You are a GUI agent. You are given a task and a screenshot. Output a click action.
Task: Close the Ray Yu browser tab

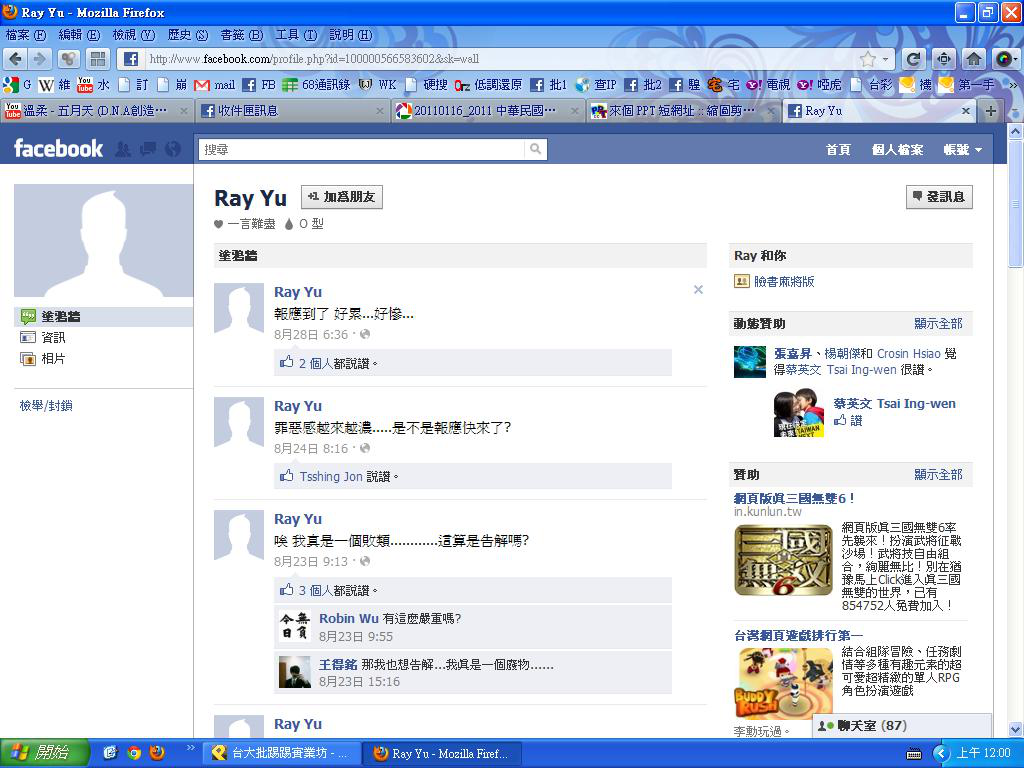(x=966, y=111)
